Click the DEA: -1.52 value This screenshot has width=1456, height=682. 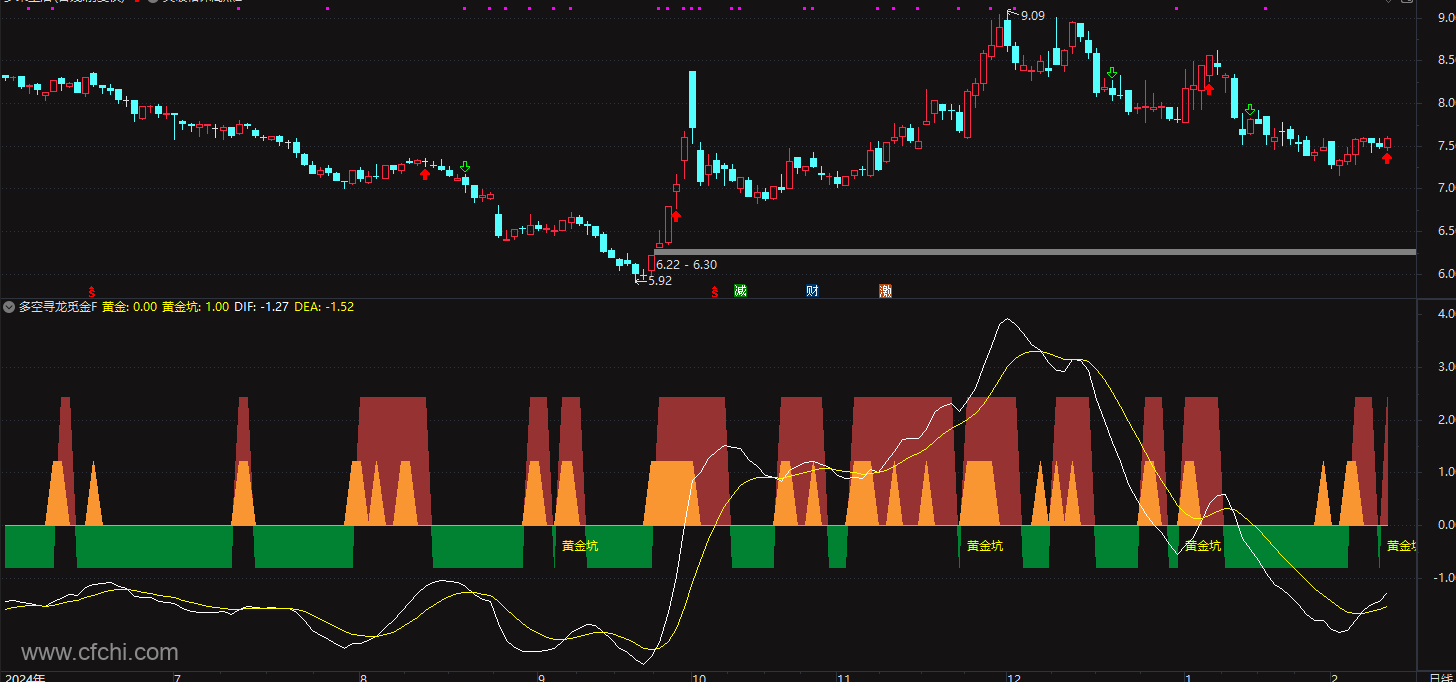[x=324, y=307]
